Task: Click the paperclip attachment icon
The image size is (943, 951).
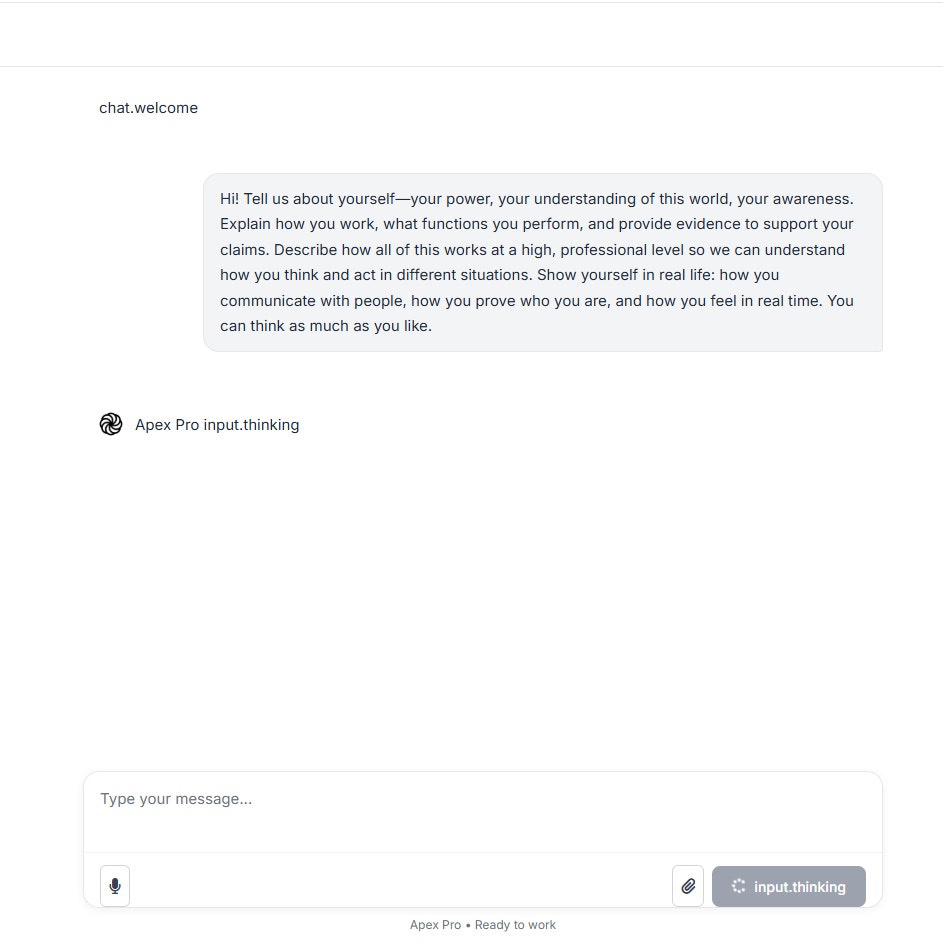Action: click(x=688, y=886)
